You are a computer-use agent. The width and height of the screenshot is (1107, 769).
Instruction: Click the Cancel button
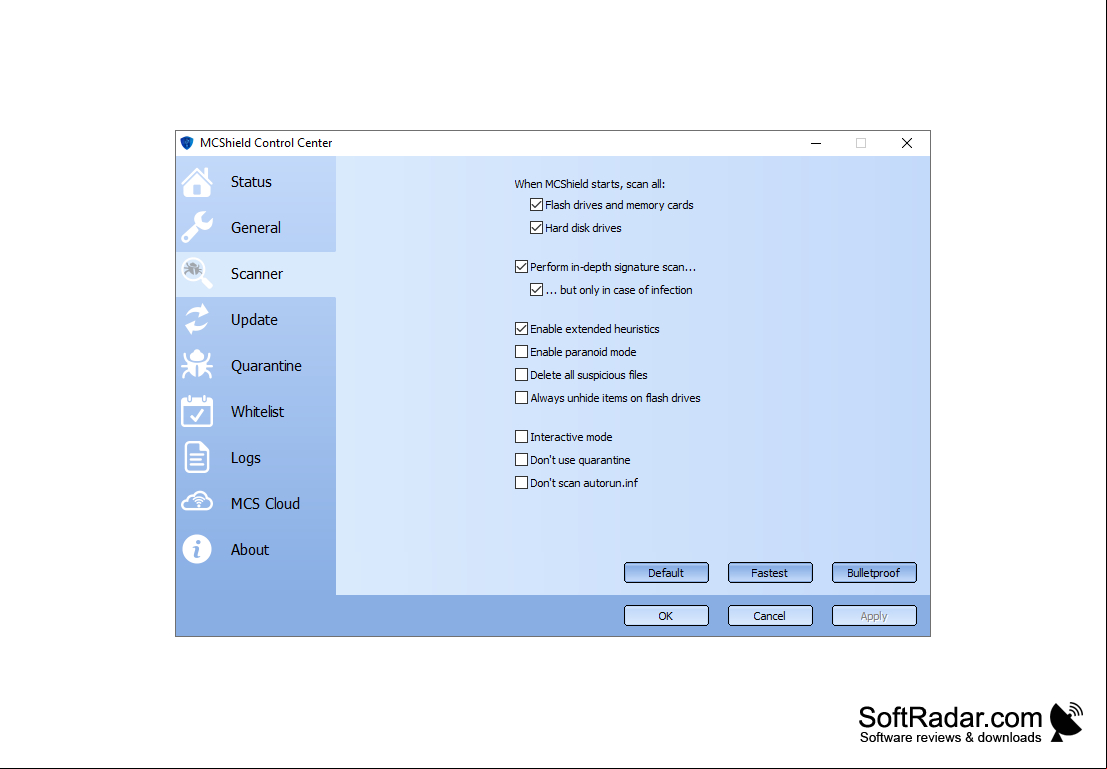click(770, 616)
